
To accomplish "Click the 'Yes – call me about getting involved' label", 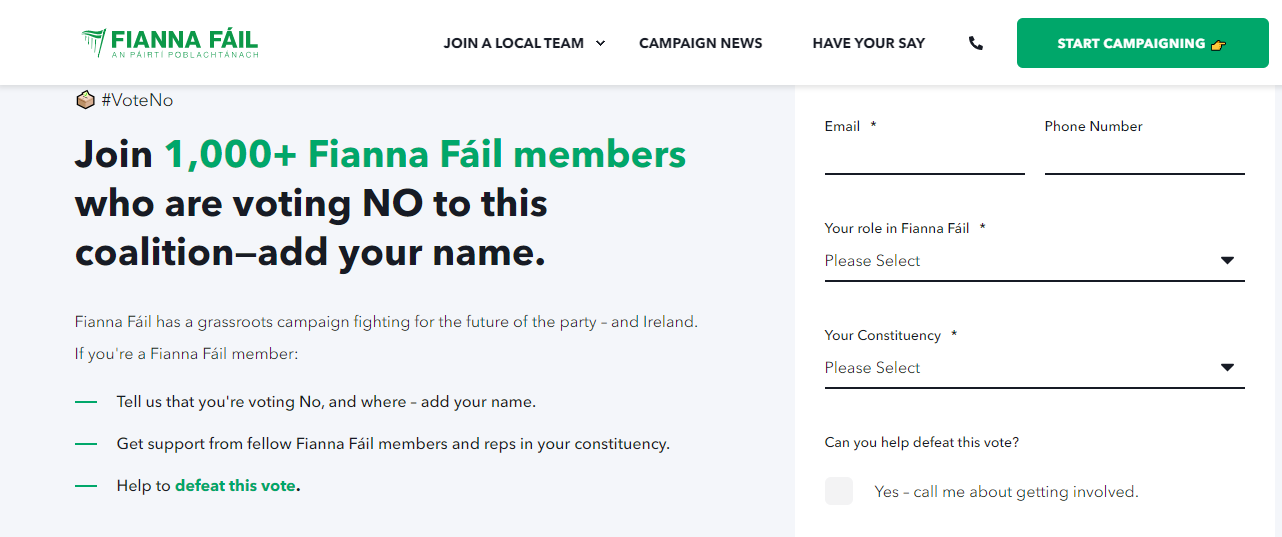I will tap(1006, 492).
